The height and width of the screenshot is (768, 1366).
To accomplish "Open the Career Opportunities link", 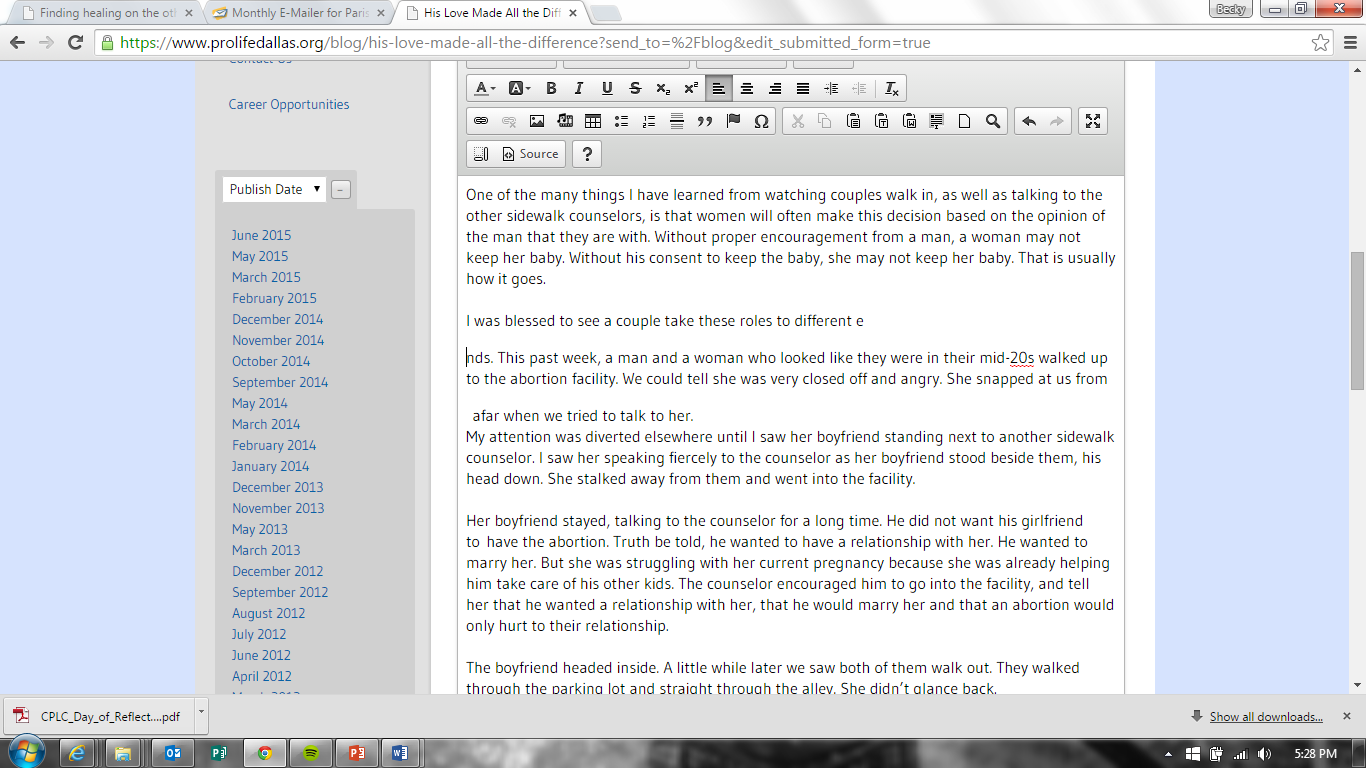I will (289, 104).
